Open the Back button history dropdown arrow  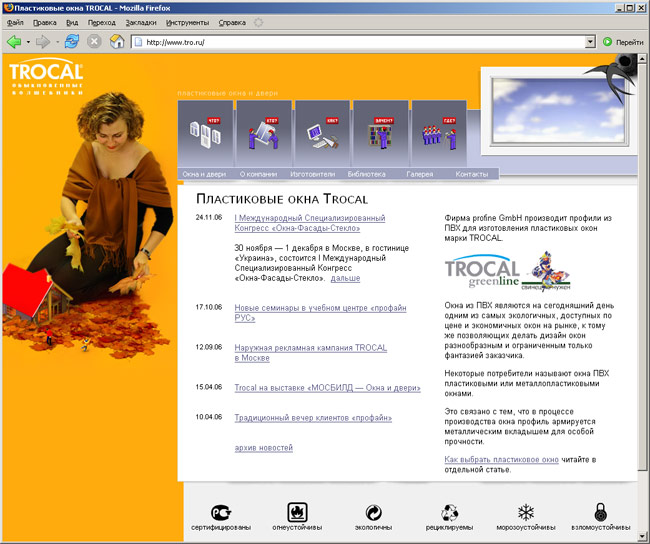[28, 42]
